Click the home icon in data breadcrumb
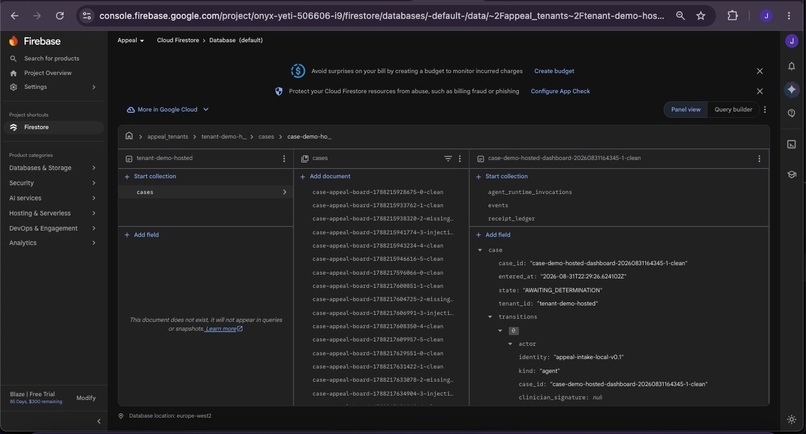Image resolution: width=806 pixels, height=434 pixels. (129, 136)
